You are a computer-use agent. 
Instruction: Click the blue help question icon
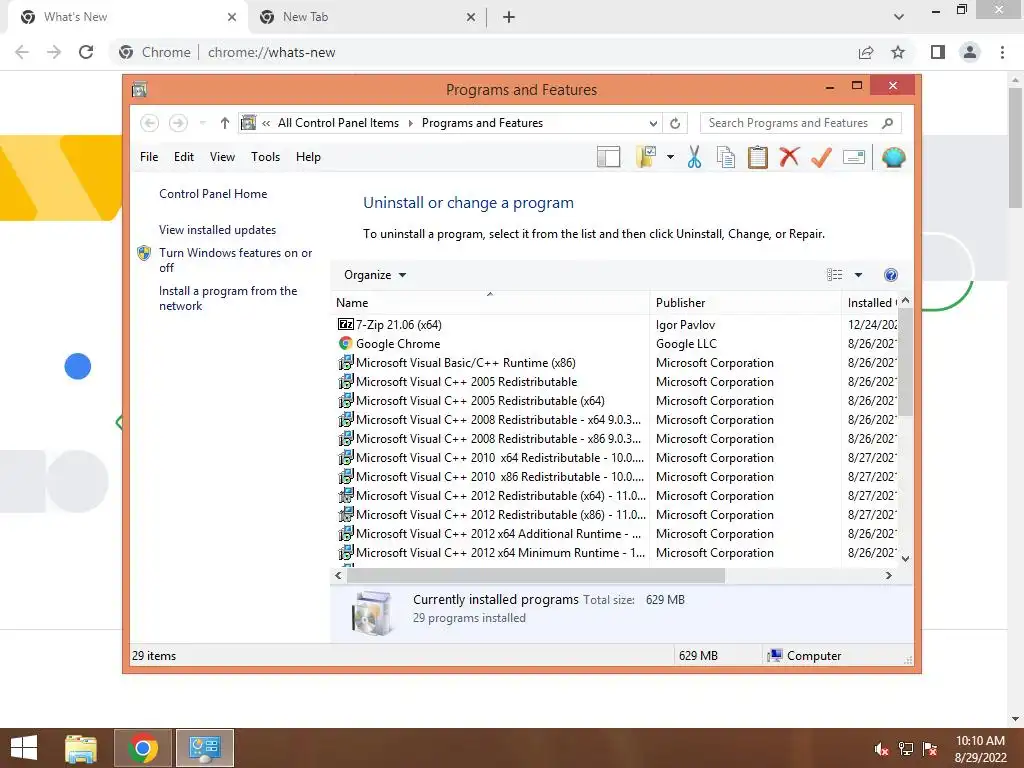[x=891, y=275]
